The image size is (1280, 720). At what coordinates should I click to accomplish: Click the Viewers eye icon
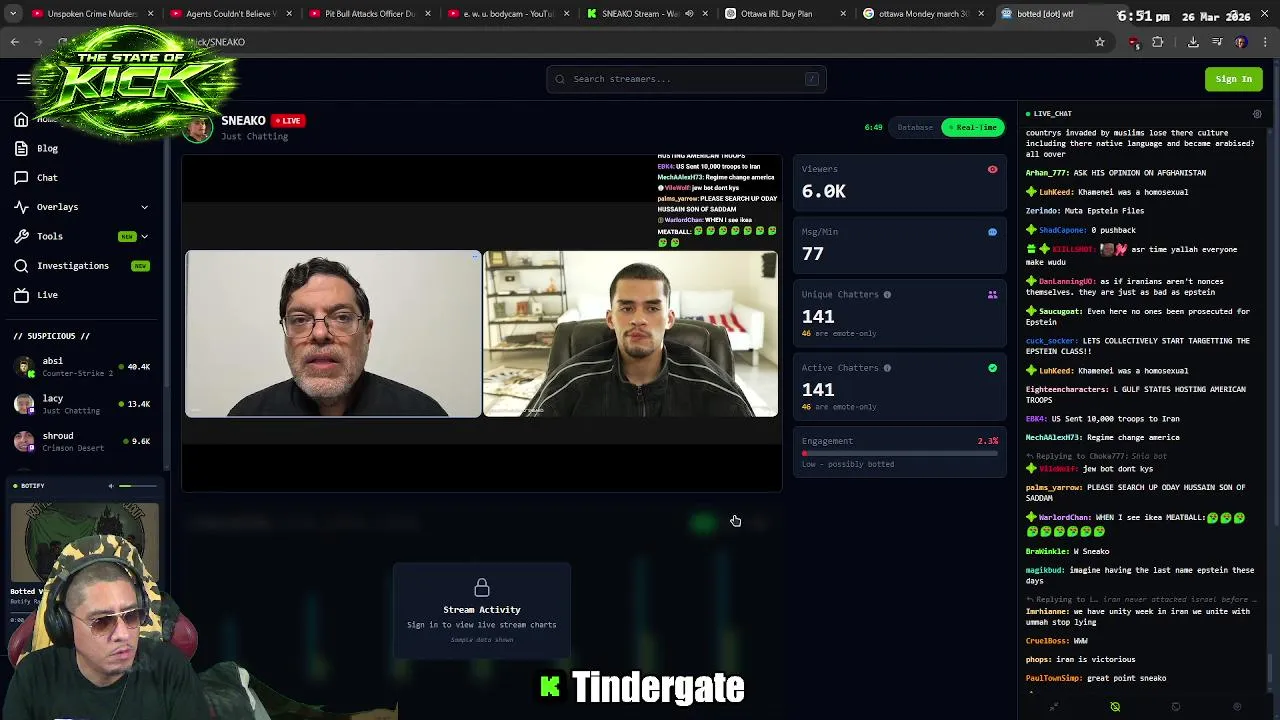pos(992,170)
